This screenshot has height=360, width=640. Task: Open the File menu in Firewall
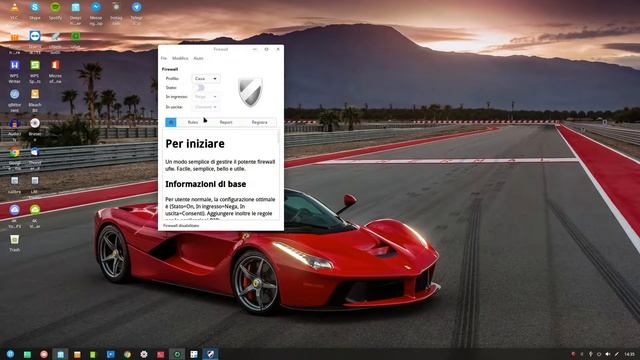164,58
